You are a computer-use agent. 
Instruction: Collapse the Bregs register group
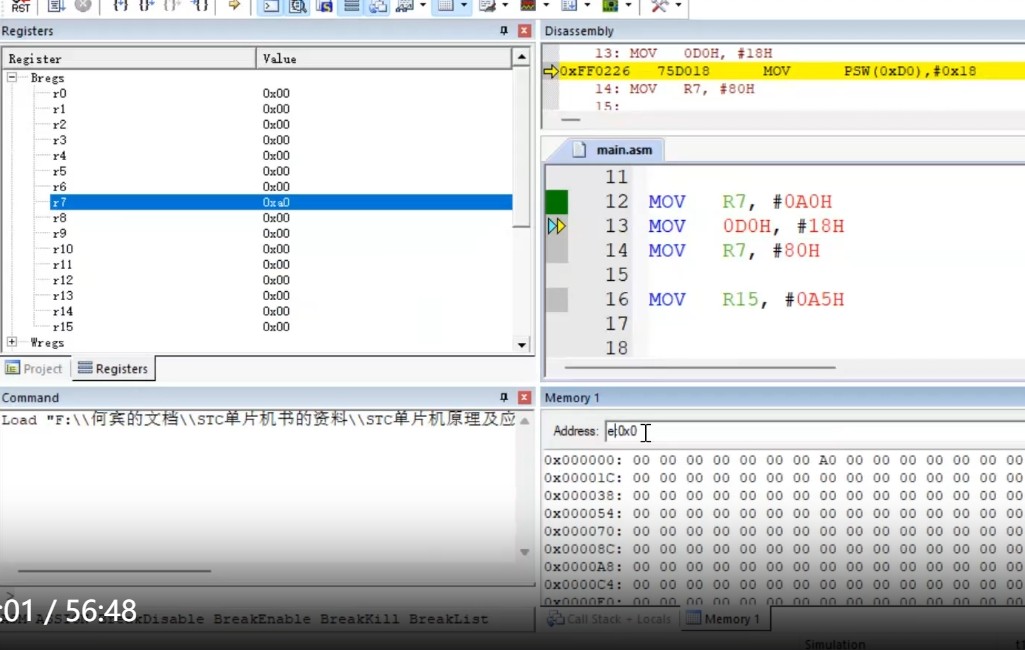coord(13,78)
